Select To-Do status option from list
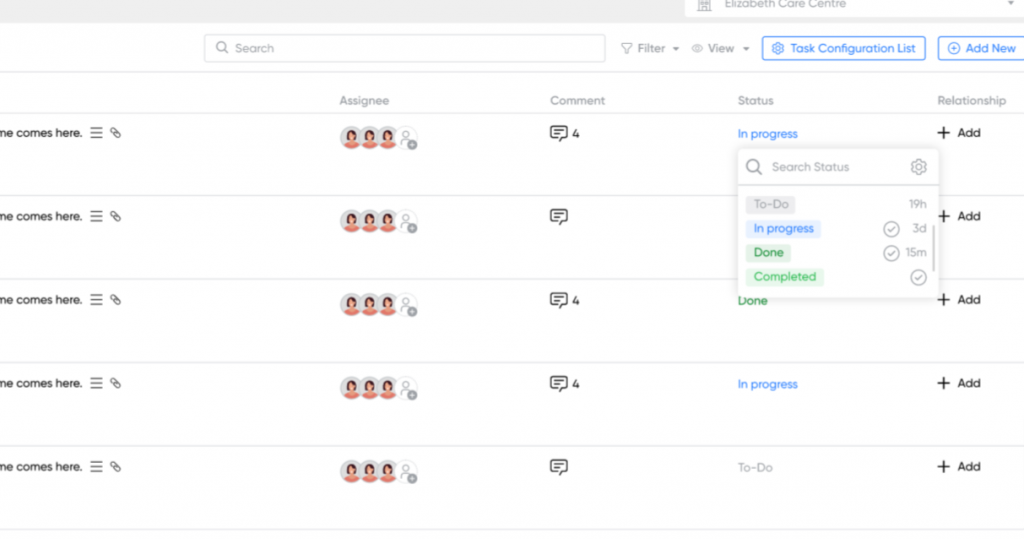The height and width of the screenshot is (539, 1024). 771,204
